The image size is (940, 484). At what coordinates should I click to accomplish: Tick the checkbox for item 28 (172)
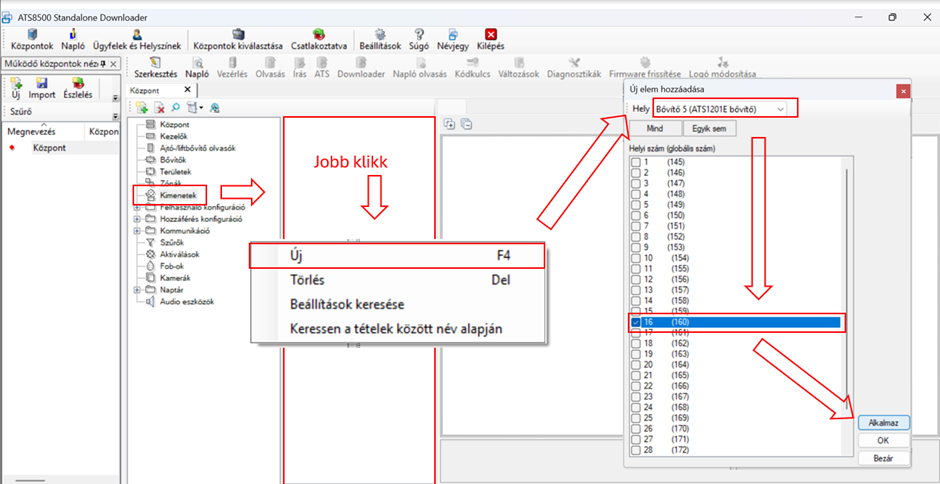click(x=636, y=452)
